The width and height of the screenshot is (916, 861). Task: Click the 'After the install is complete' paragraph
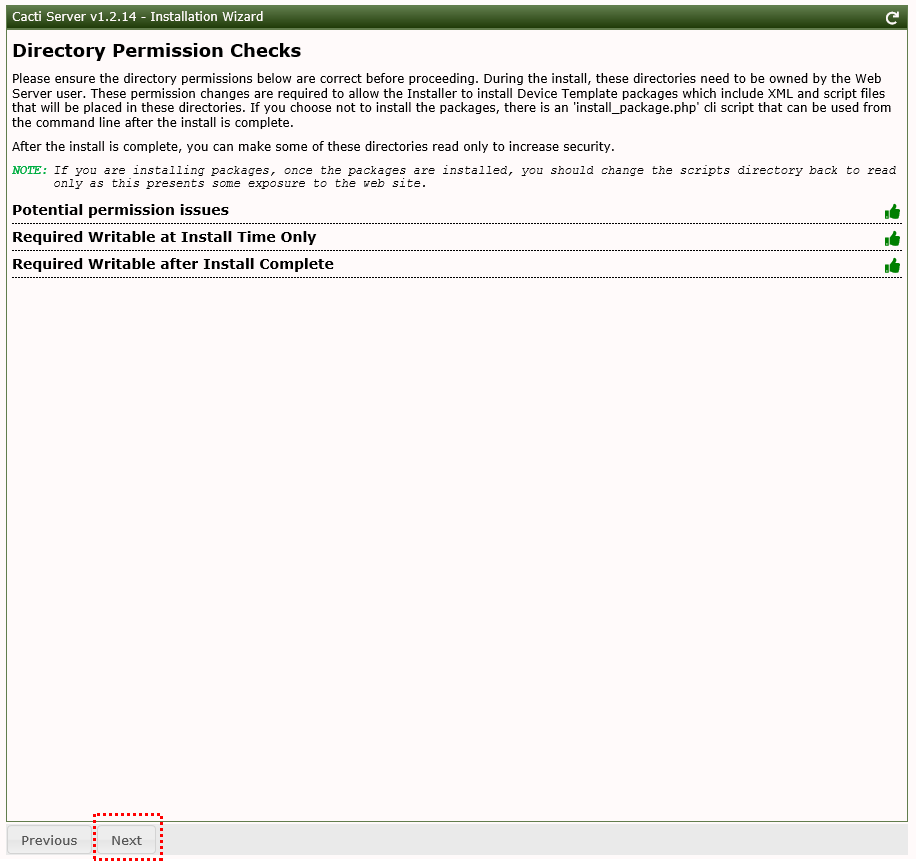coord(313,147)
